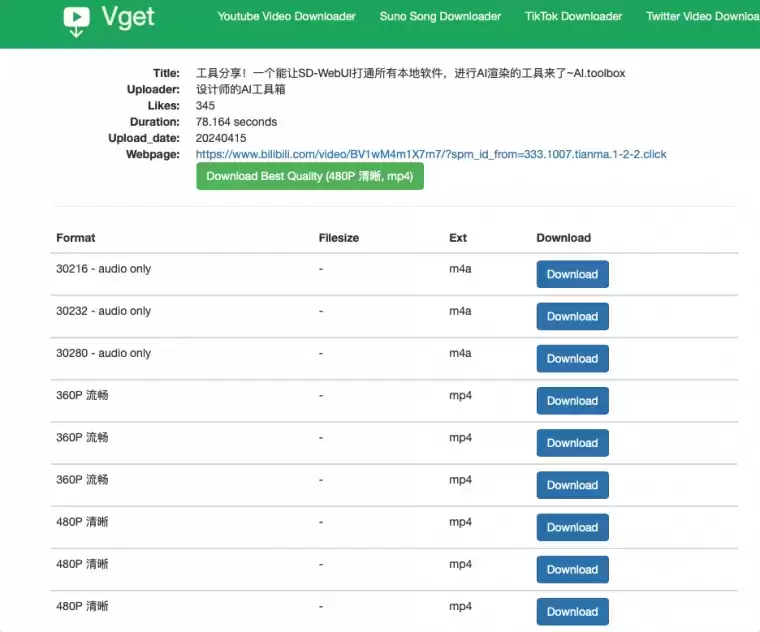
Task: Go to TikTok Downloader page
Action: click(573, 16)
